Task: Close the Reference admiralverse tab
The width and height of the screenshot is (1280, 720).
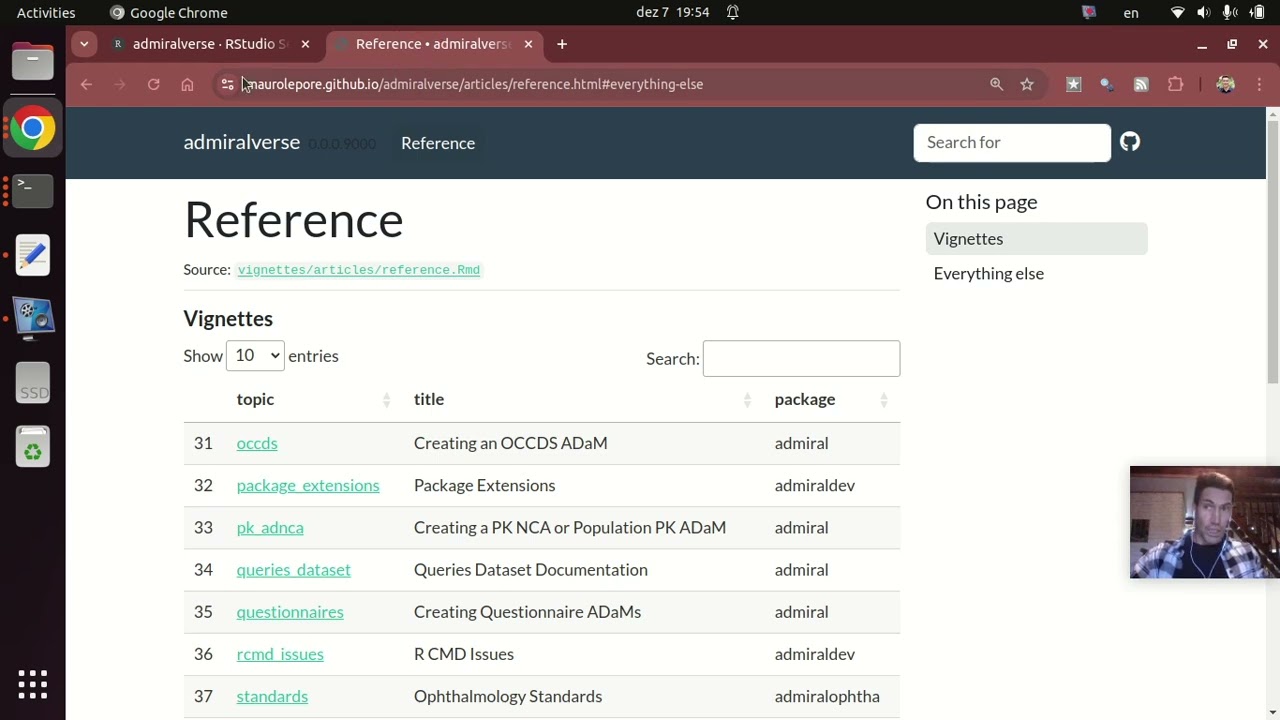Action: [x=528, y=44]
